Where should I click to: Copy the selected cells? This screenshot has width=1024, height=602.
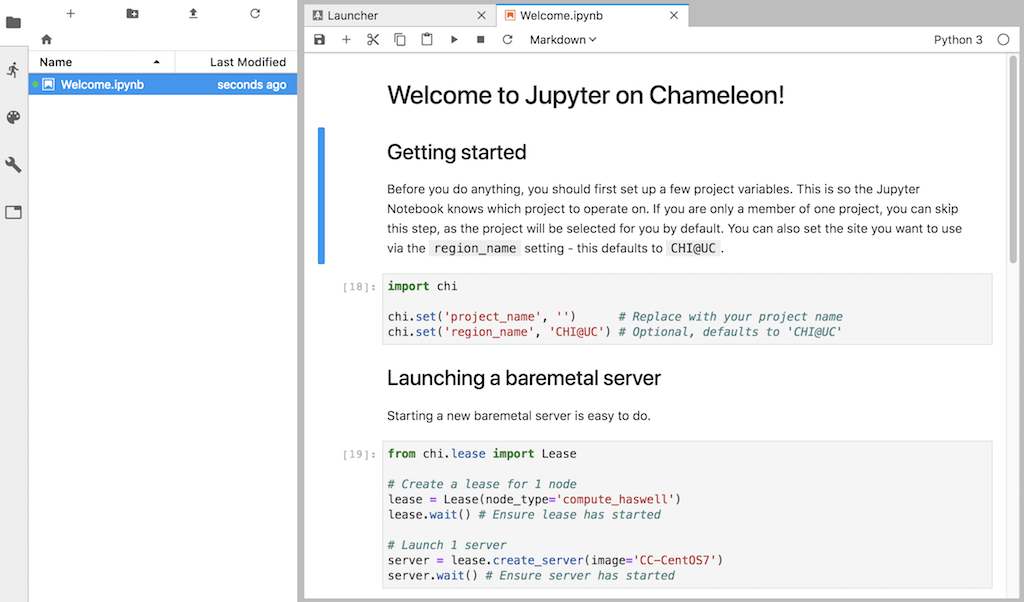click(399, 39)
